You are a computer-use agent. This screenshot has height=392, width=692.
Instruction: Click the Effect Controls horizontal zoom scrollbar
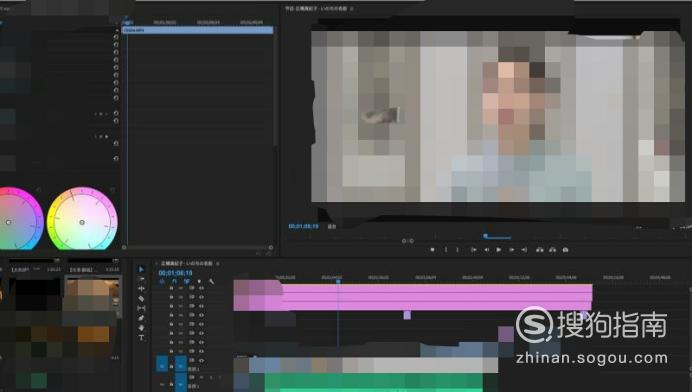197,248
